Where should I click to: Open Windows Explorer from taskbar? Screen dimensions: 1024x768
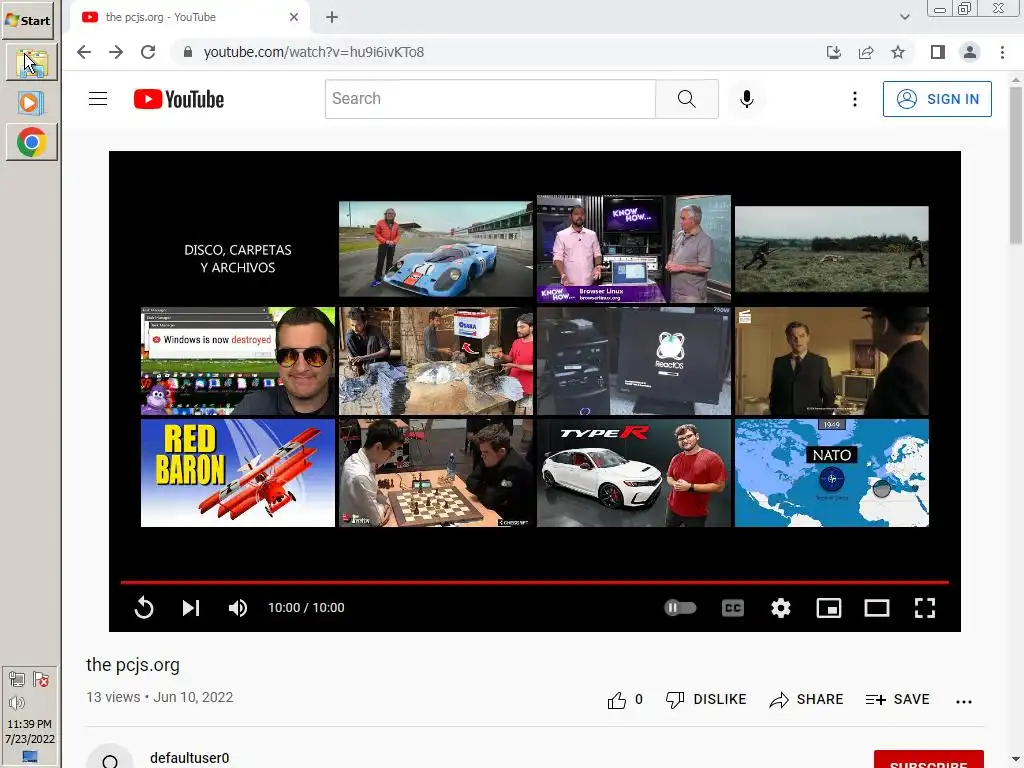click(x=31, y=63)
